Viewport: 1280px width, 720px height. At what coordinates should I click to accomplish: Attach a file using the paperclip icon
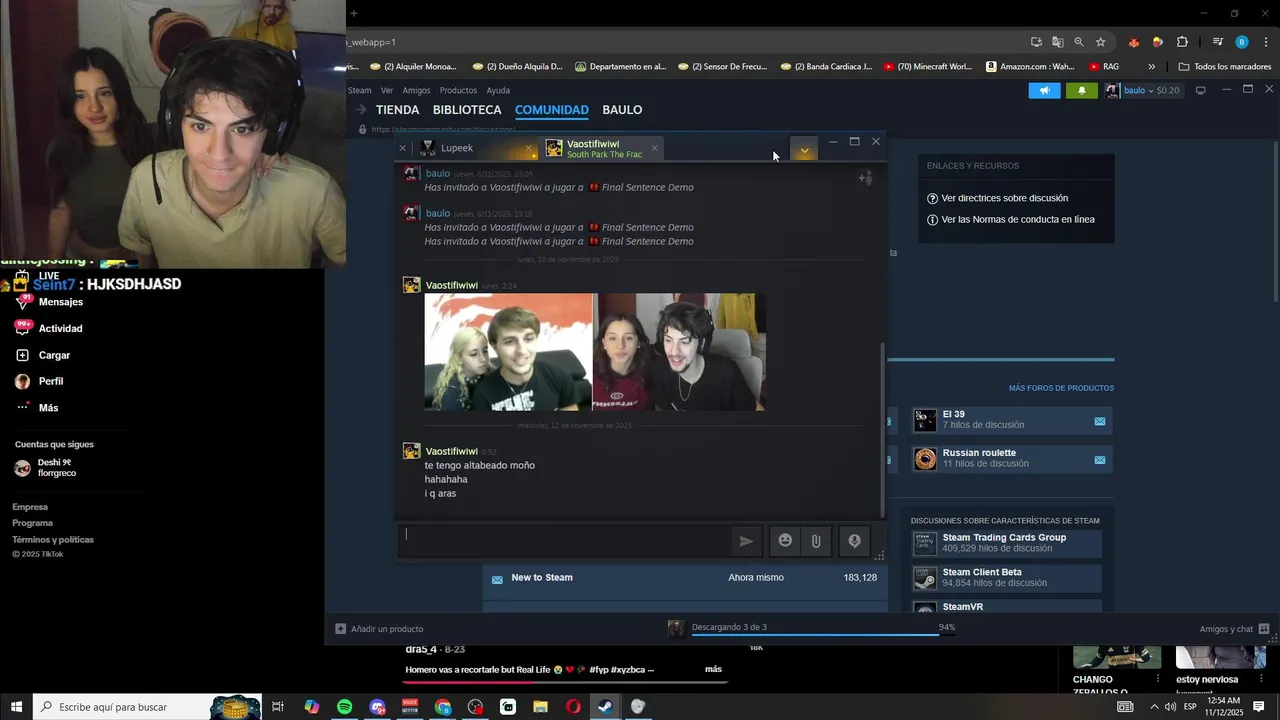click(x=816, y=541)
